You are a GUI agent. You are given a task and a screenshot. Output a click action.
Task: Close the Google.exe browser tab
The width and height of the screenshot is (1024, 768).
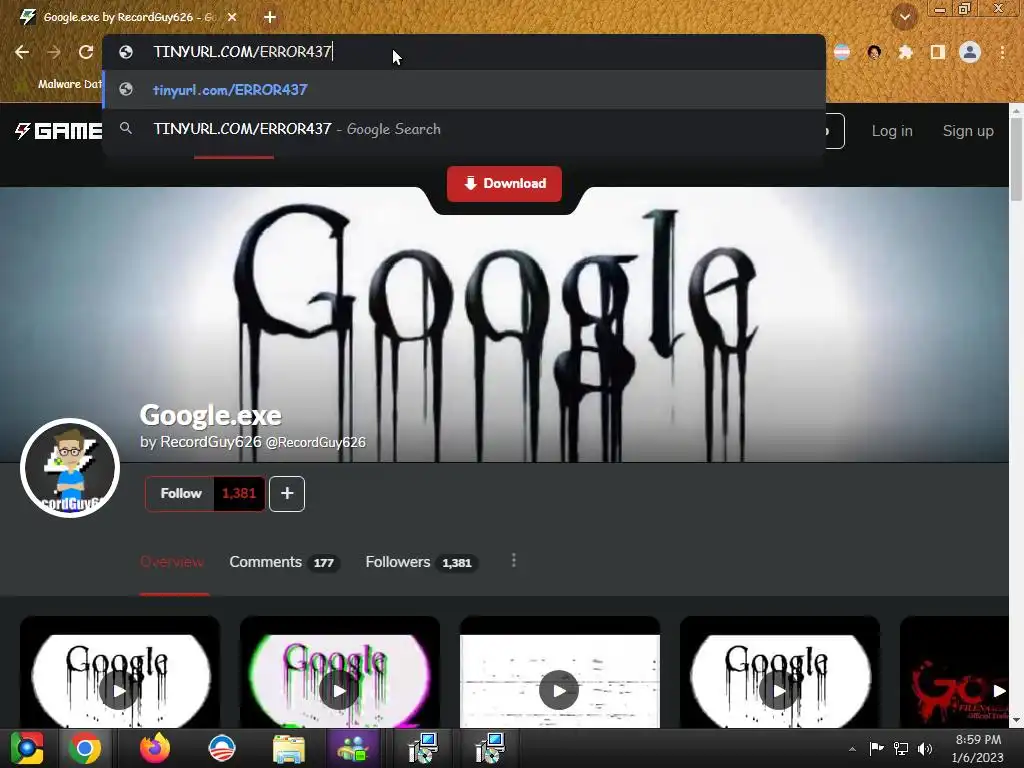pyautogui.click(x=232, y=17)
